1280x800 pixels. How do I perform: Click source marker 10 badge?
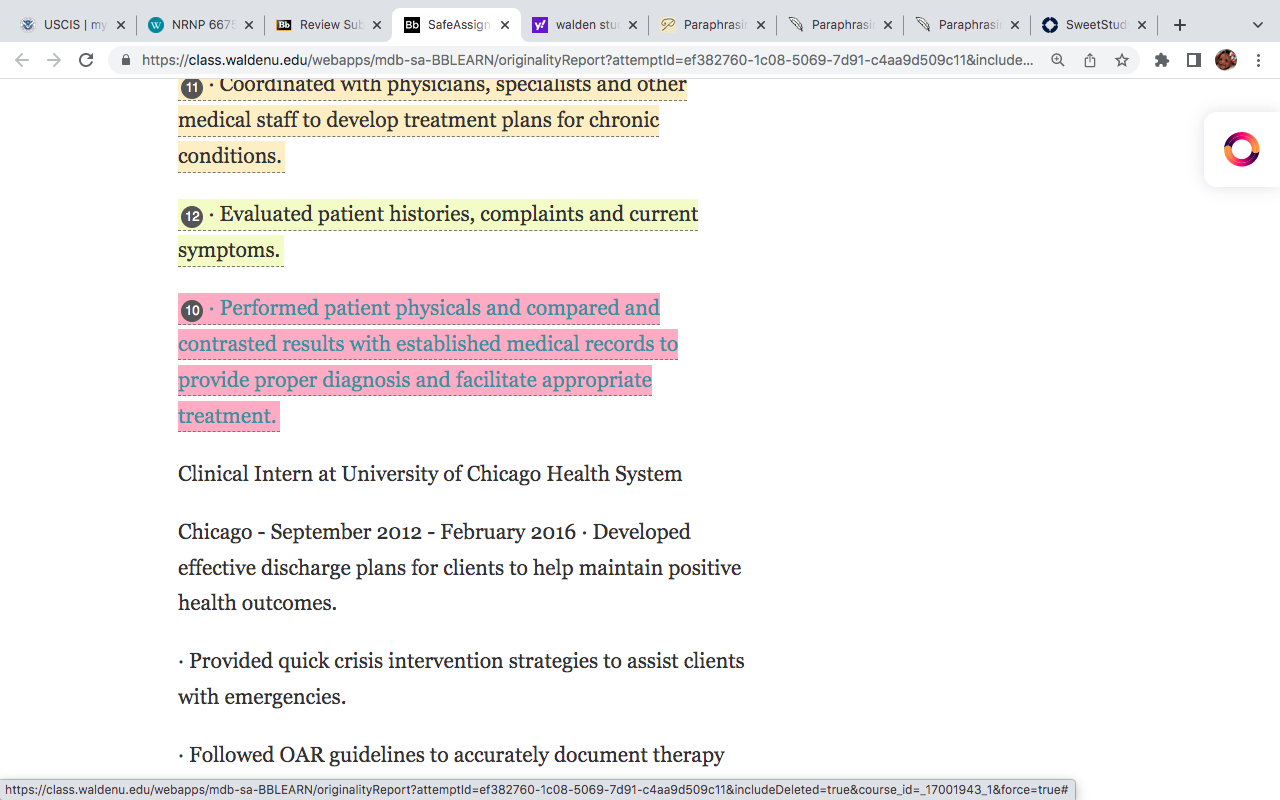191,310
